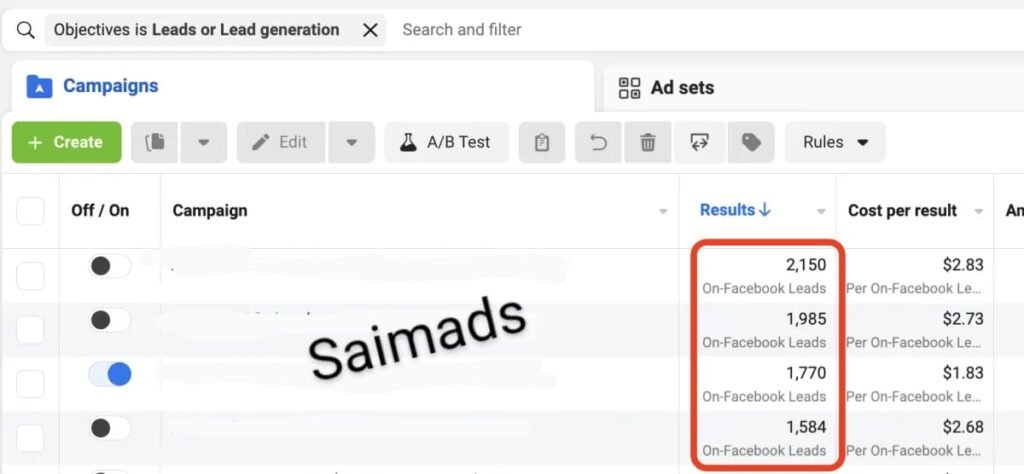Click the tag label icon
Image resolution: width=1024 pixels, height=474 pixels.
click(x=751, y=143)
